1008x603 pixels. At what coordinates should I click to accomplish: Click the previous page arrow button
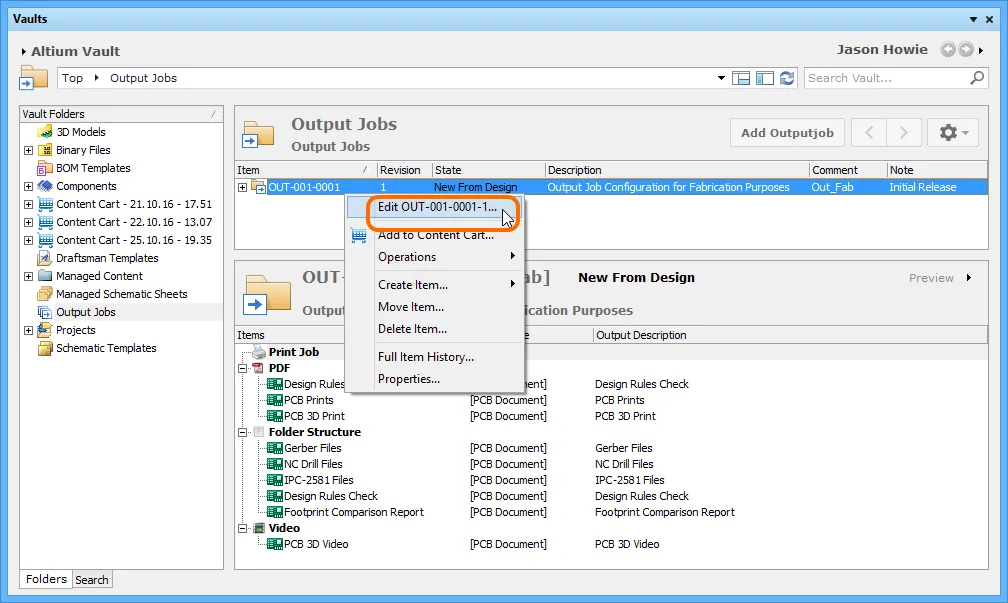pos(869,133)
